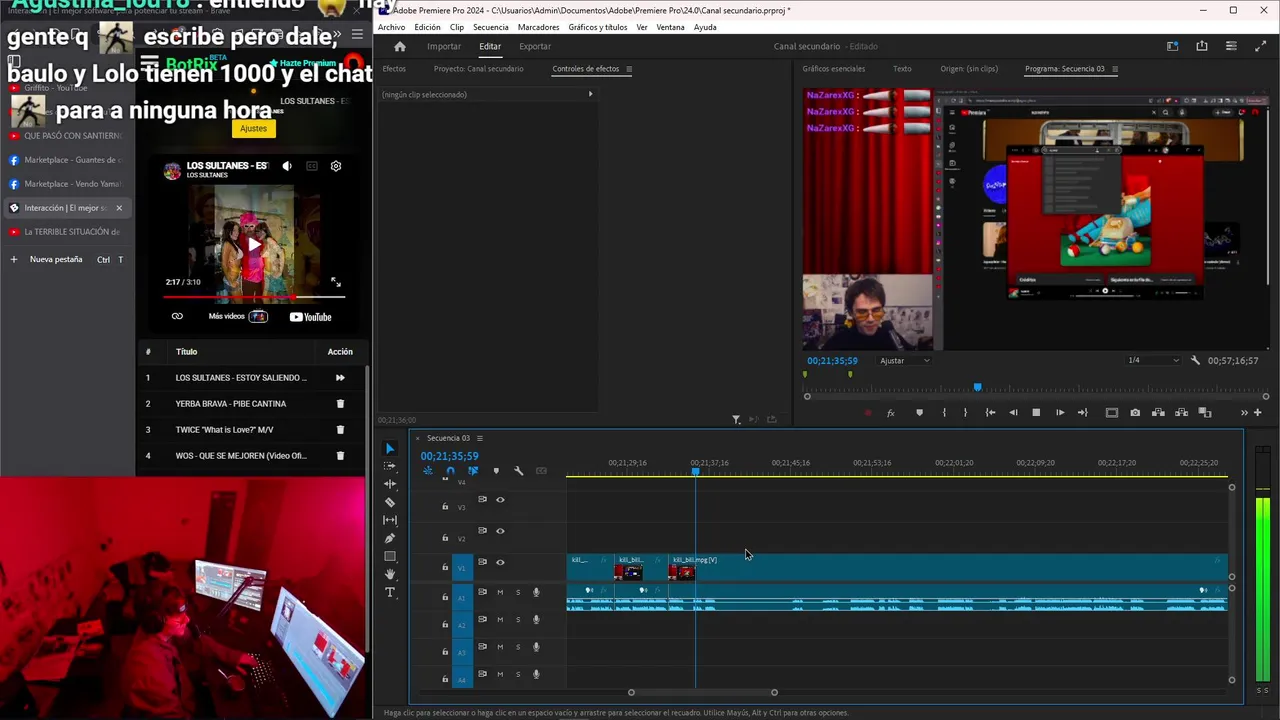Open Program monitor settings wrench
This screenshot has height=720, width=1280.
tap(1195, 360)
